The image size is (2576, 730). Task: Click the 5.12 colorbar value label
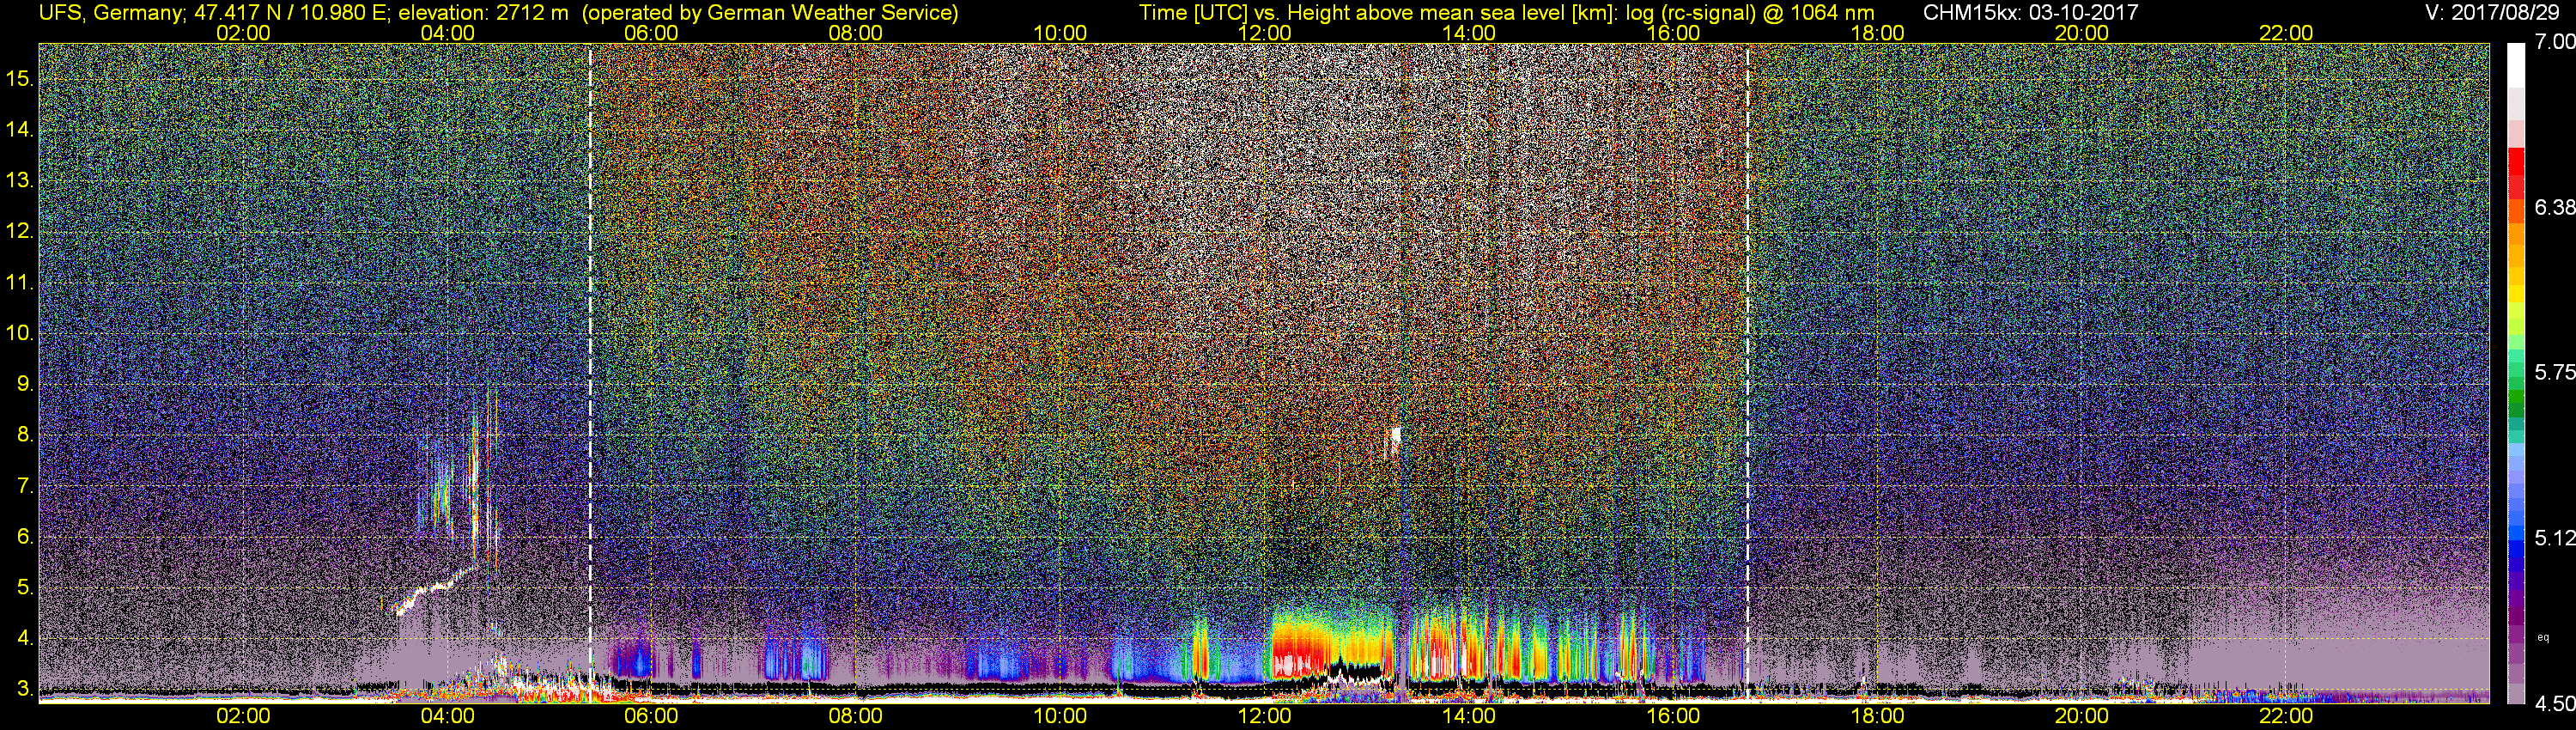pos(2555,538)
